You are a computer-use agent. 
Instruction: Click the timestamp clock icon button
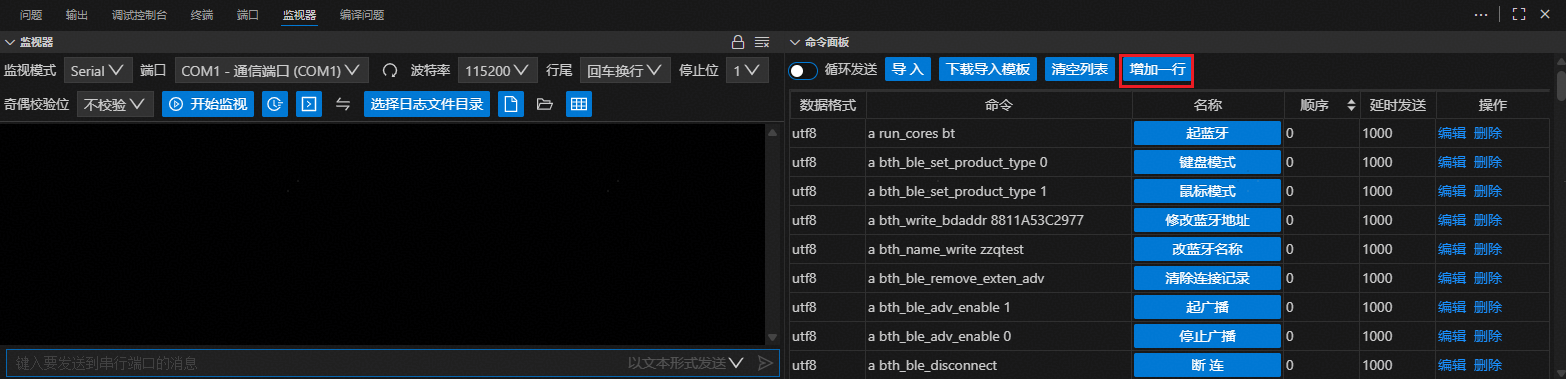tap(275, 104)
